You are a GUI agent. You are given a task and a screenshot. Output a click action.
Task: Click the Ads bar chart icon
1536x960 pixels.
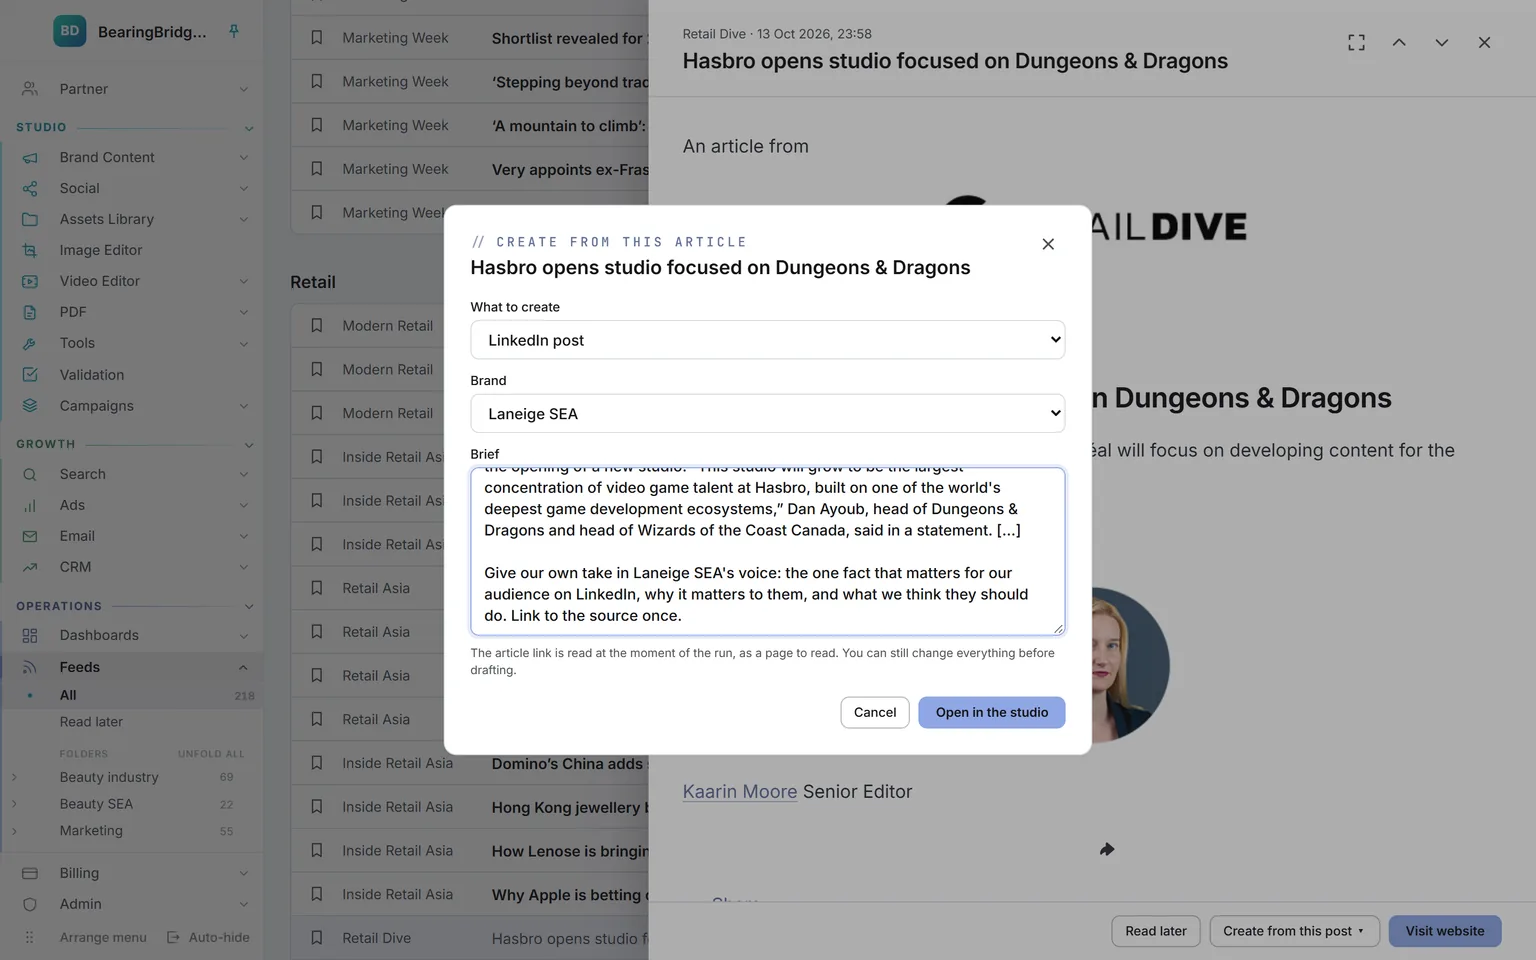tap(30, 505)
